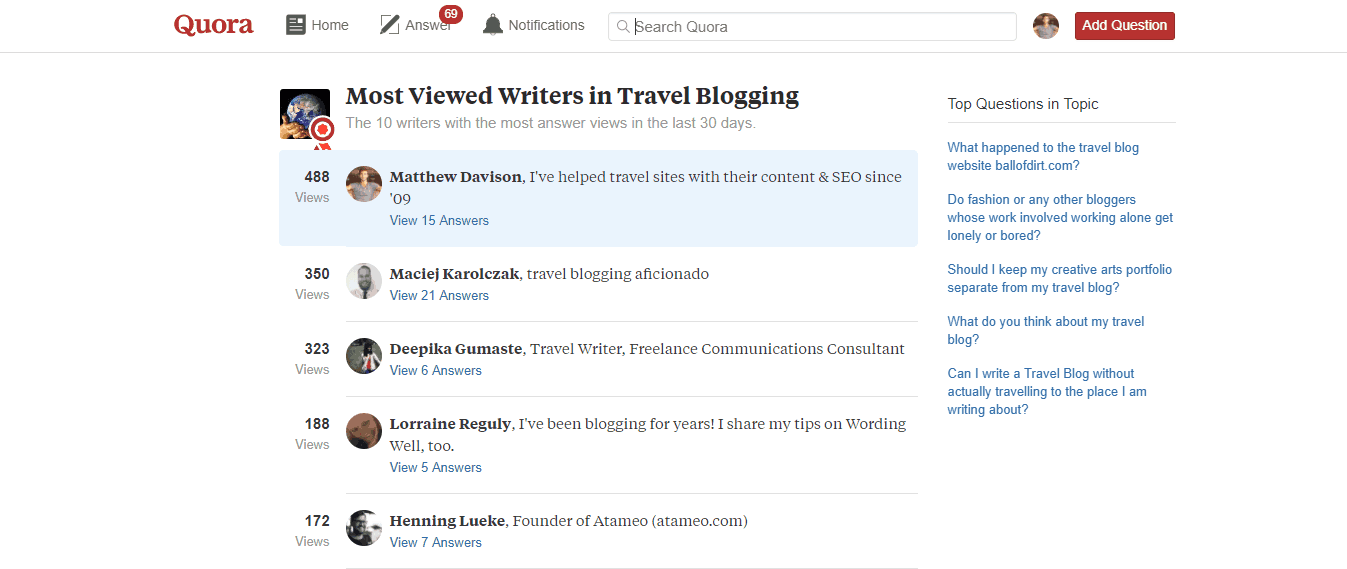Open the Answer pencil icon
The image size is (1347, 569).
(390, 25)
